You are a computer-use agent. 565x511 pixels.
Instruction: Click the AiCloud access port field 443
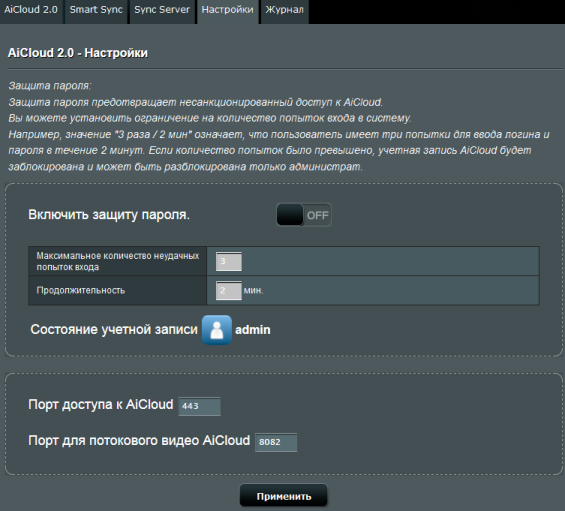(199, 406)
